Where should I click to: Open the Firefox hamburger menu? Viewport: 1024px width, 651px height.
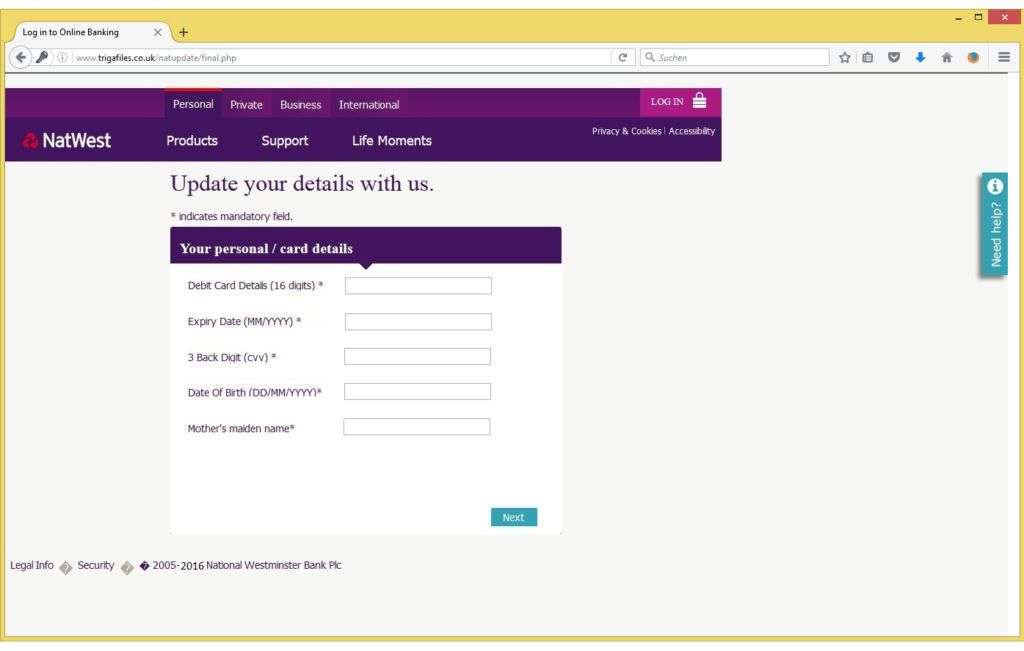1003,57
